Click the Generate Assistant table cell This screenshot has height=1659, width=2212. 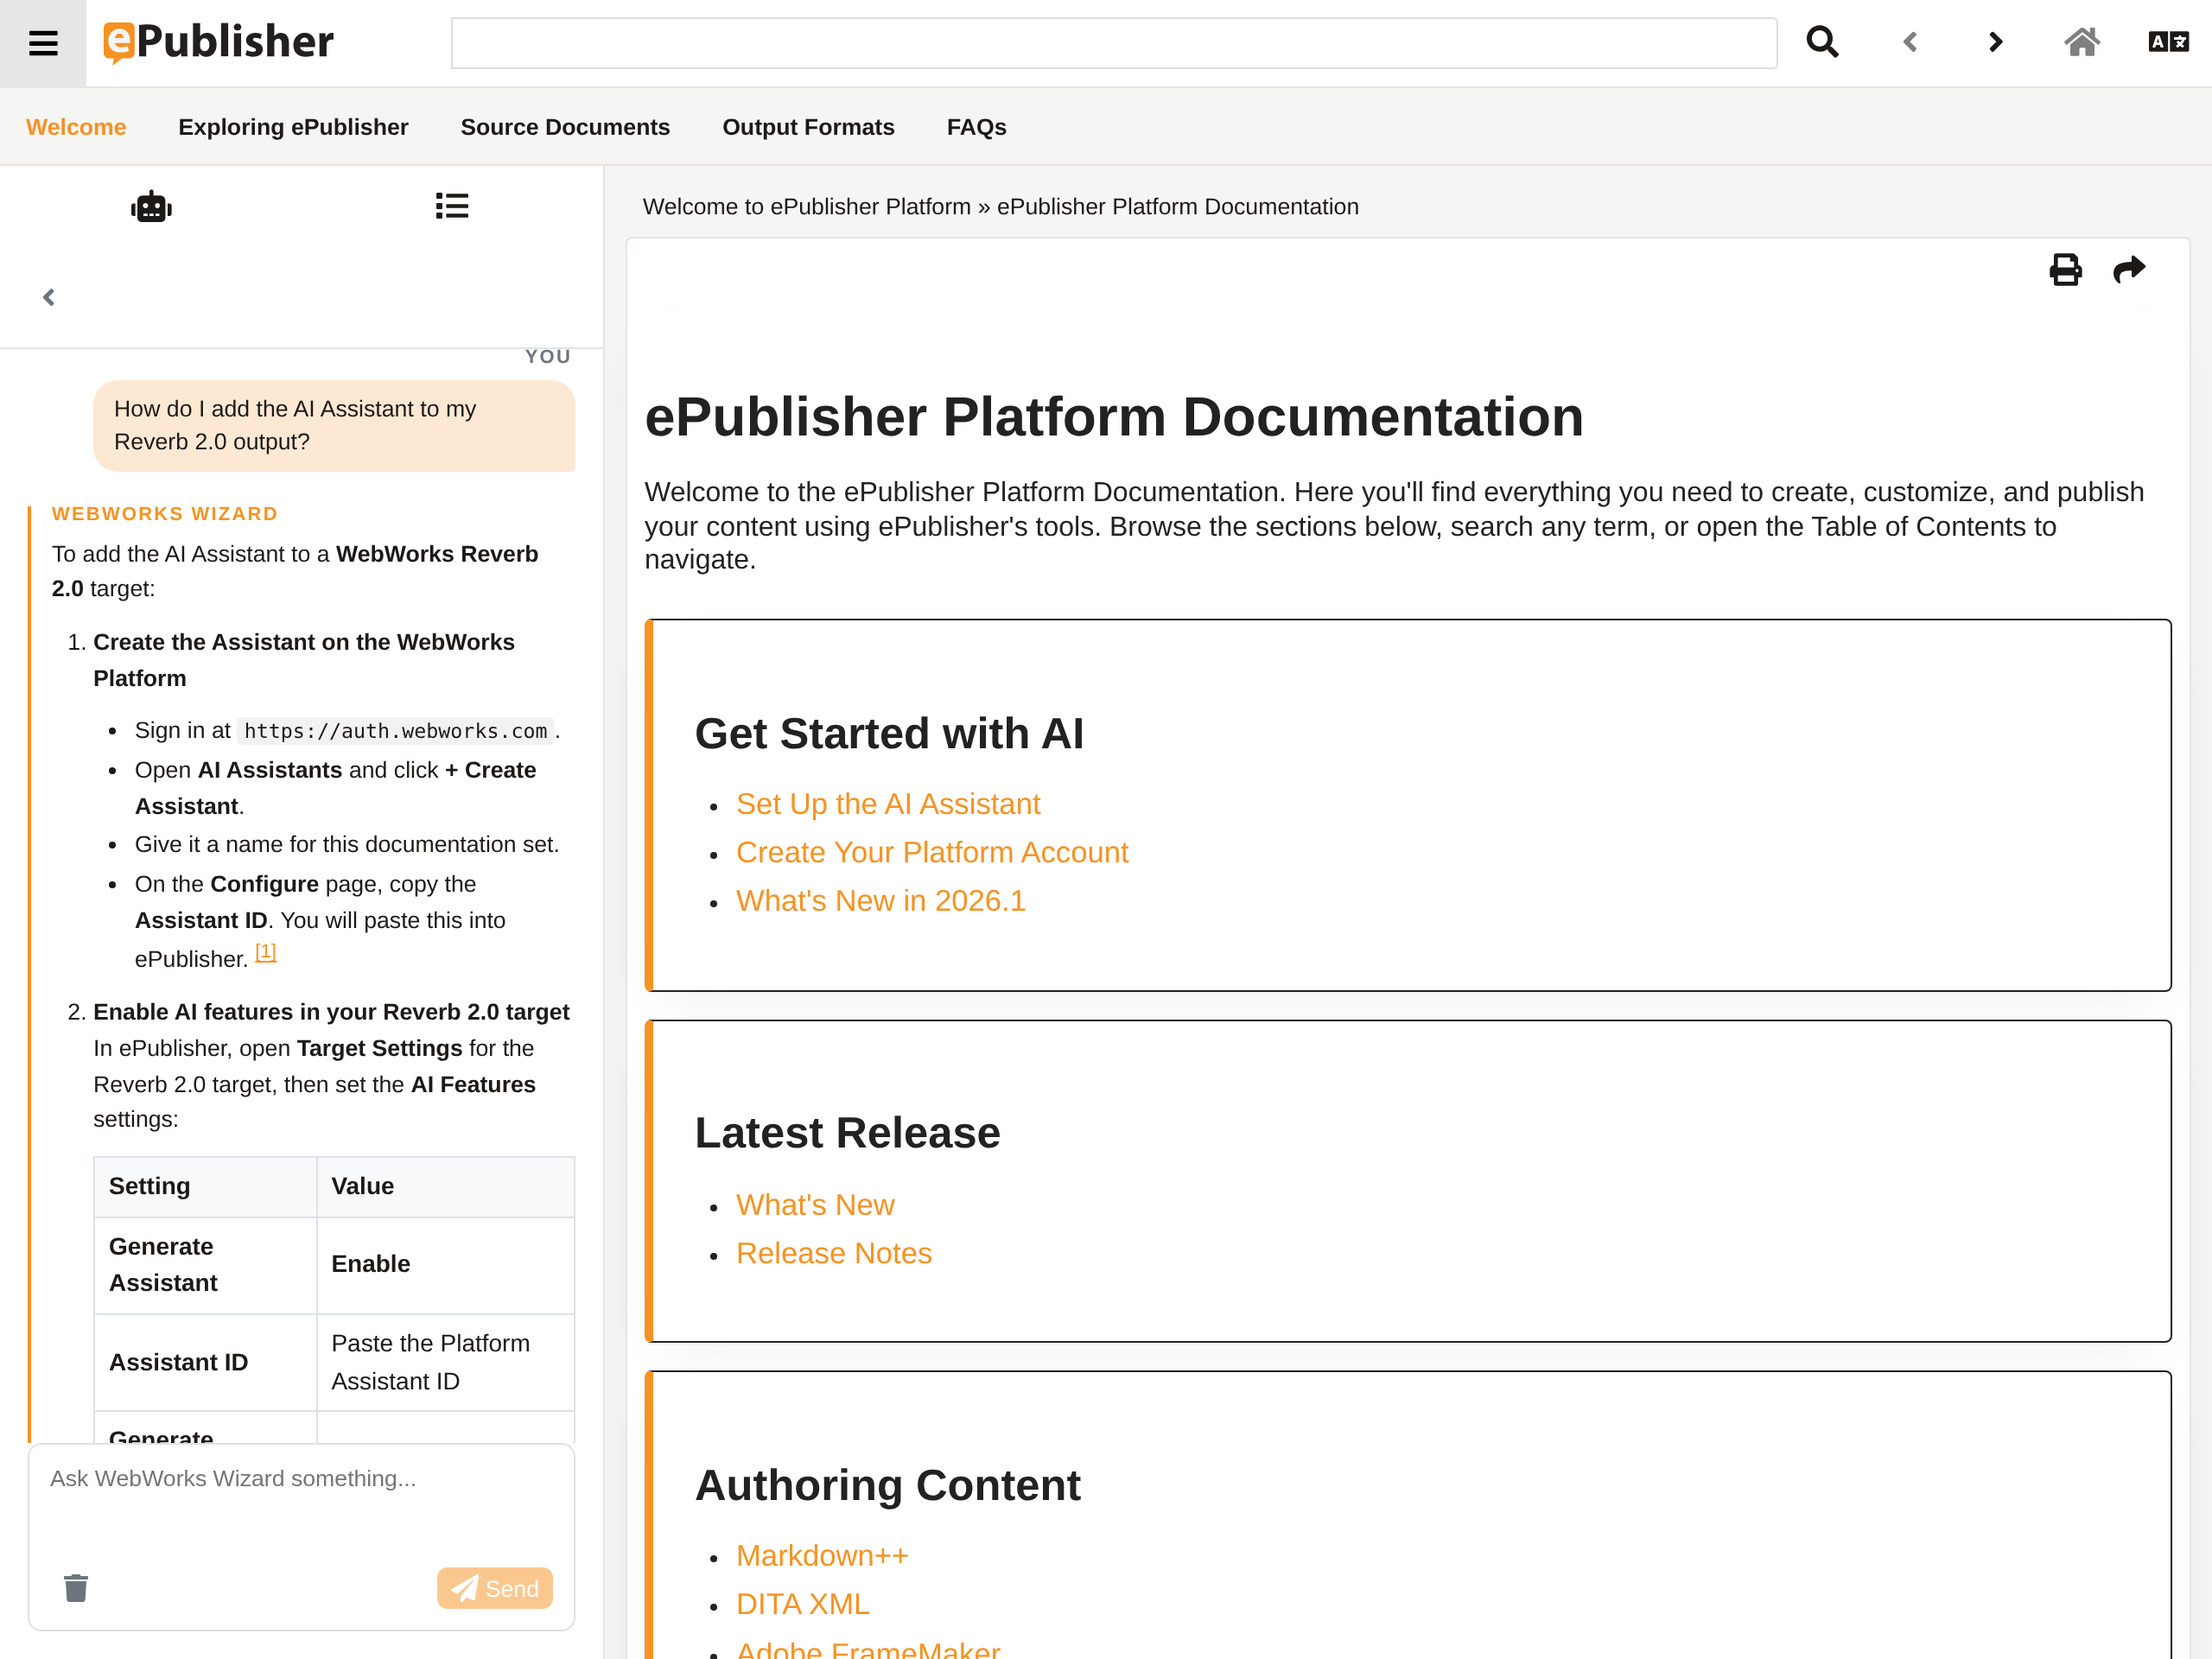205,1265
